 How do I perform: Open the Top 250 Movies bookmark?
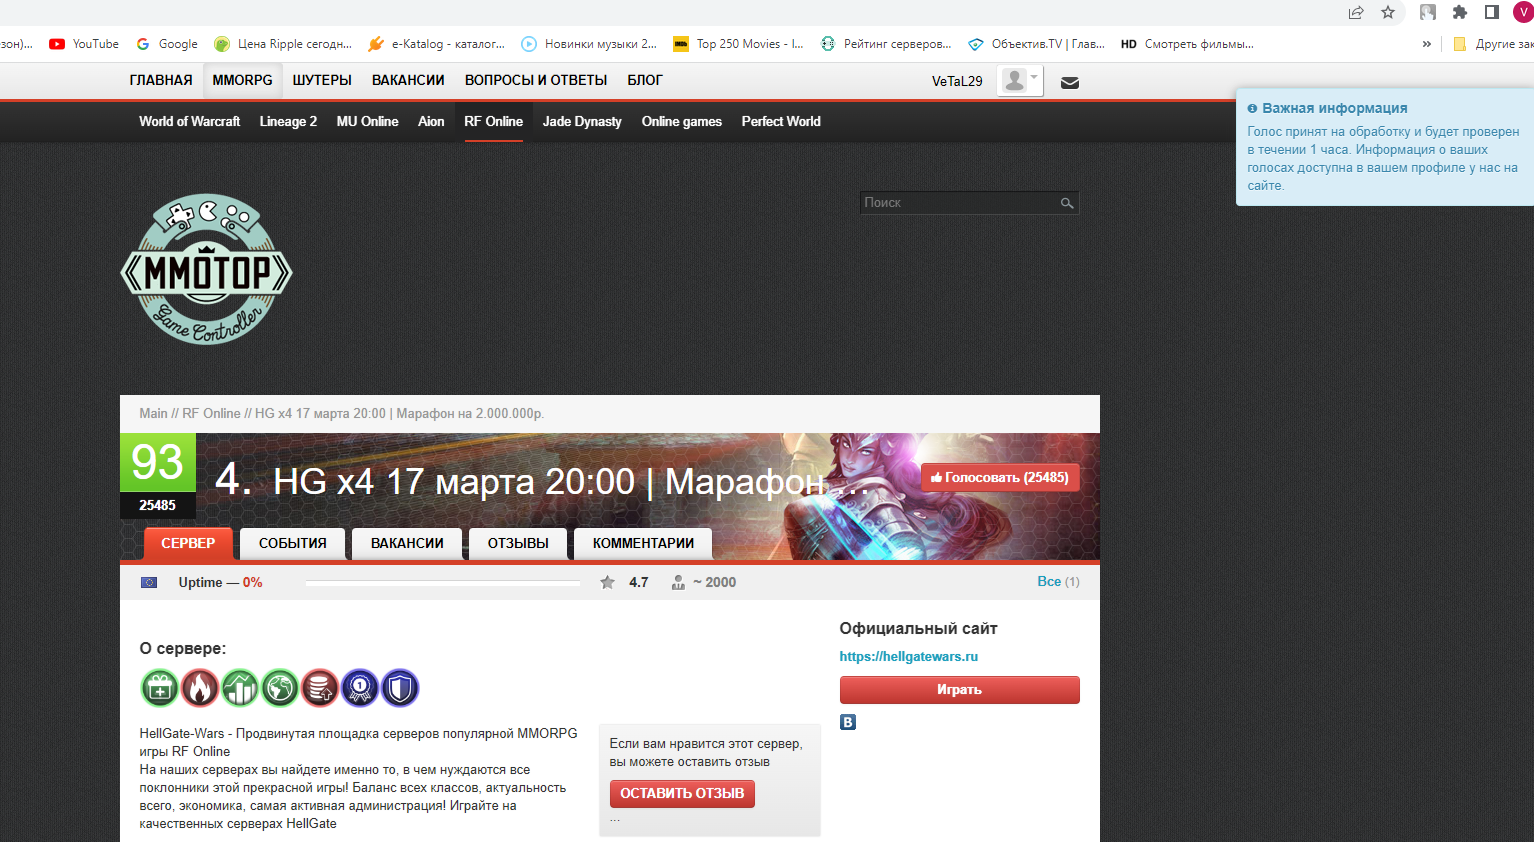pyautogui.click(x=738, y=44)
